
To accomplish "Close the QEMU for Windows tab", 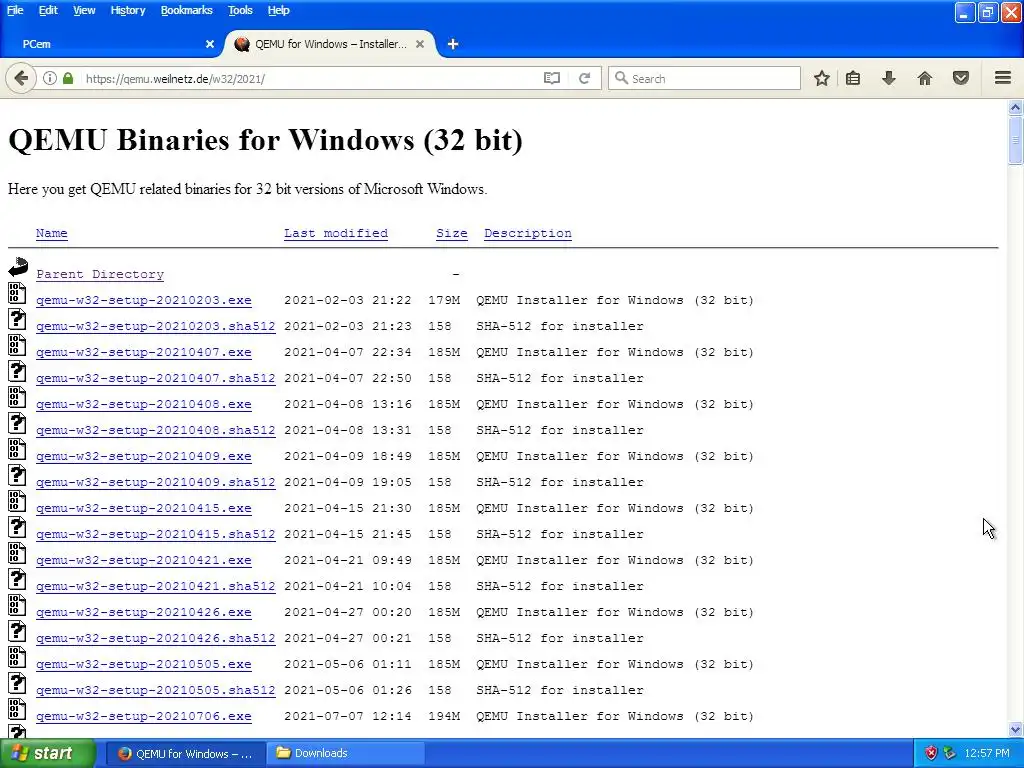I will pyautogui.click(x=420, y=44).
